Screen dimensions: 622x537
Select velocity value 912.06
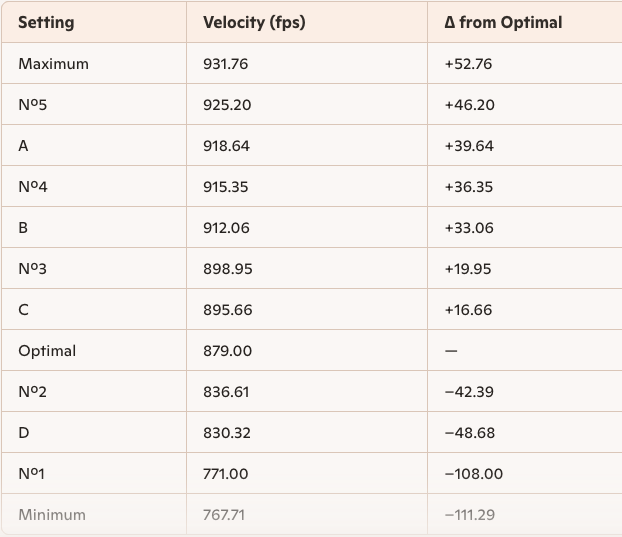pyautogui.click(x=226, y=228)
